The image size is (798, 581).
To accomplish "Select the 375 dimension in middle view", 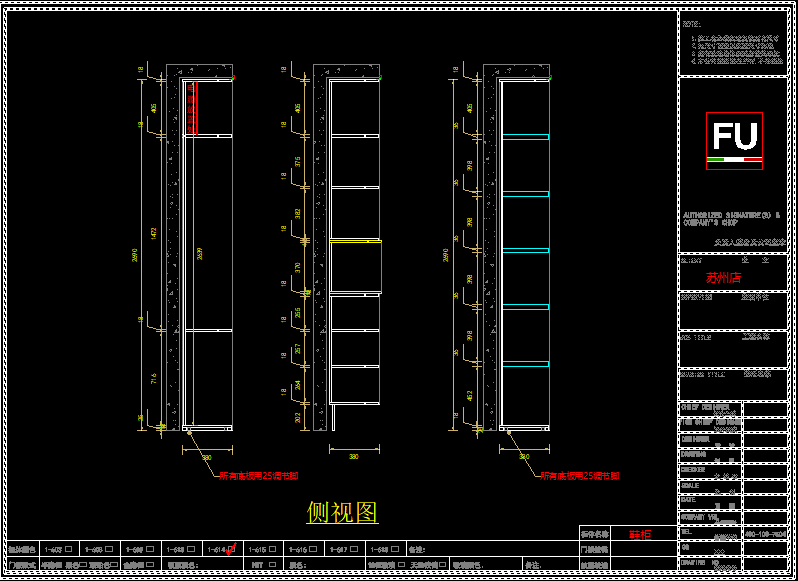I will click(298, 162).
